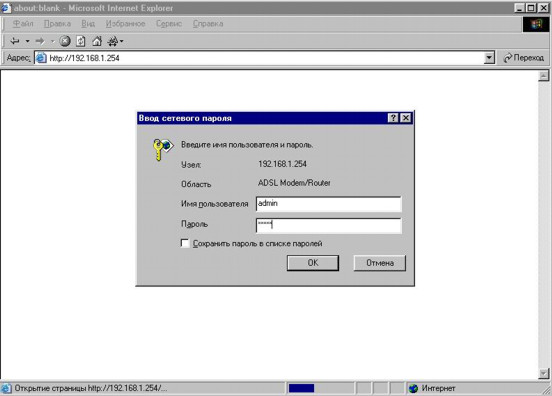Image resolution: width=552 pixels, height=396 pixels.
Task: Click the Refresh page icon
Action: click(81, 41)
